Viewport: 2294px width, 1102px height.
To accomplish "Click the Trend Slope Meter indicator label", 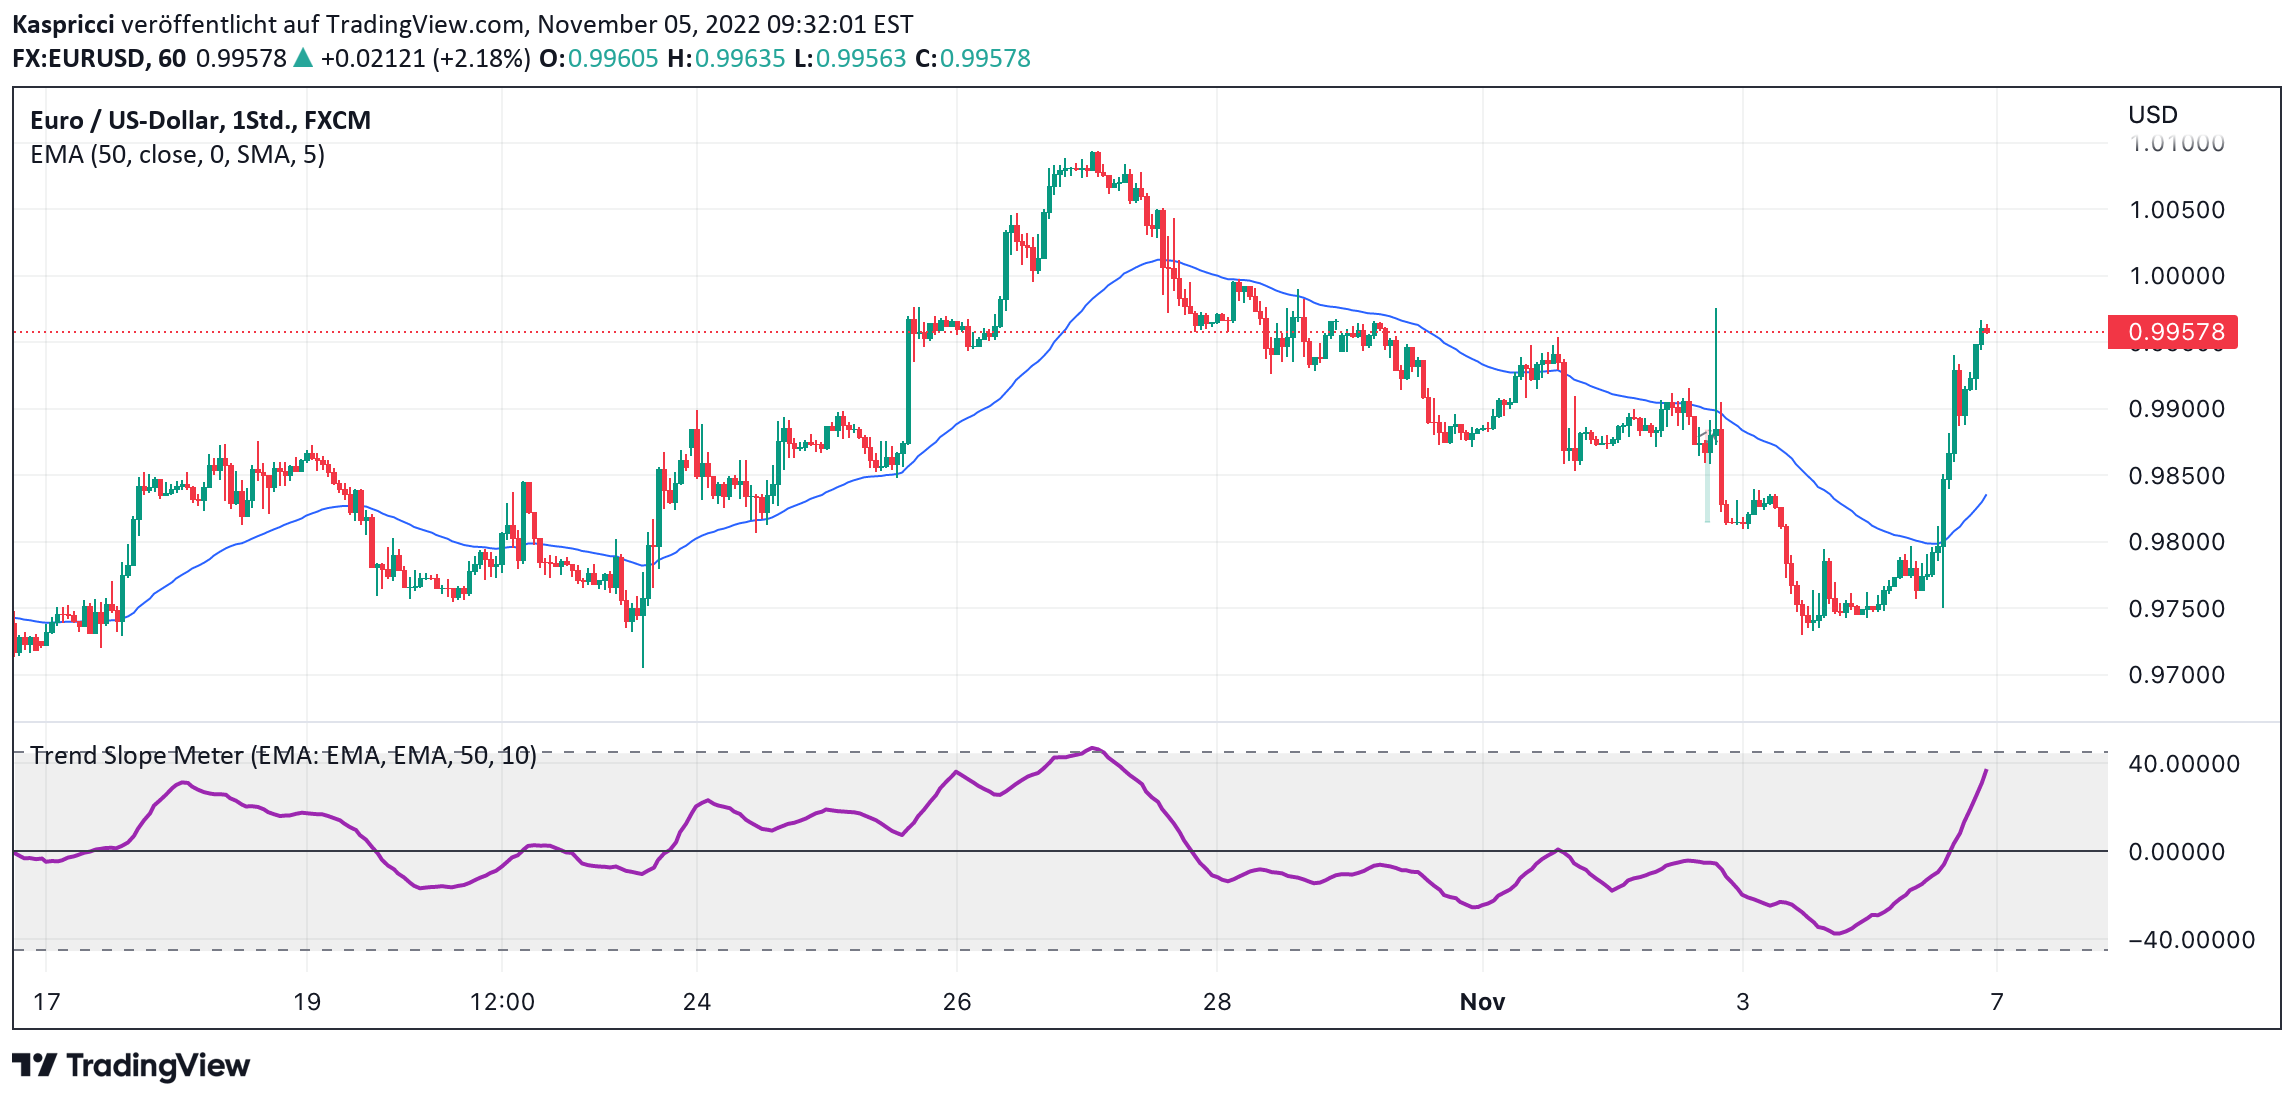I will pos(283,755).
